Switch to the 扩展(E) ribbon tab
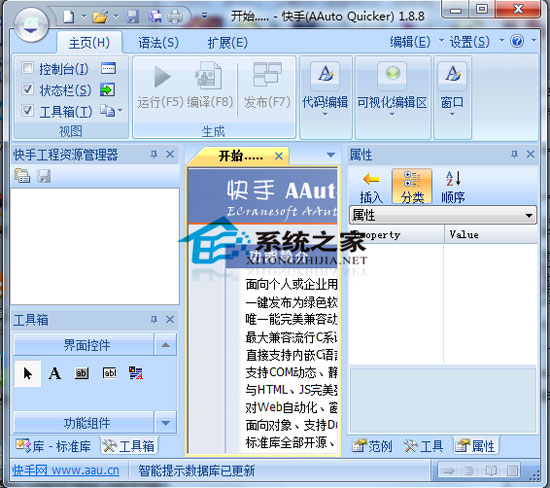Image resolution: width=550 pixels, height=488 pixels. [x=228, y=43]
